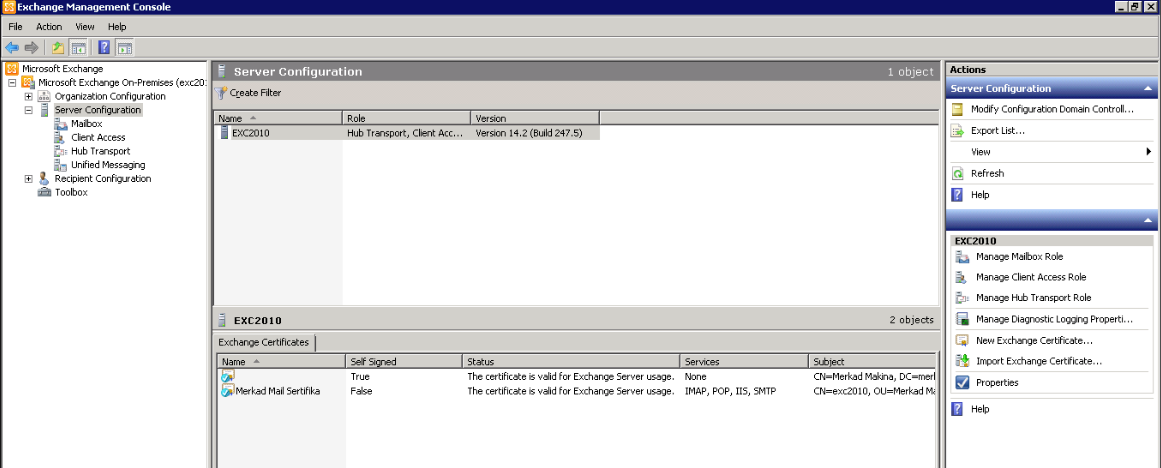Switch to the Exchange Certificates tab
This screenshot has height=468, width=1161.
(264, 342)
